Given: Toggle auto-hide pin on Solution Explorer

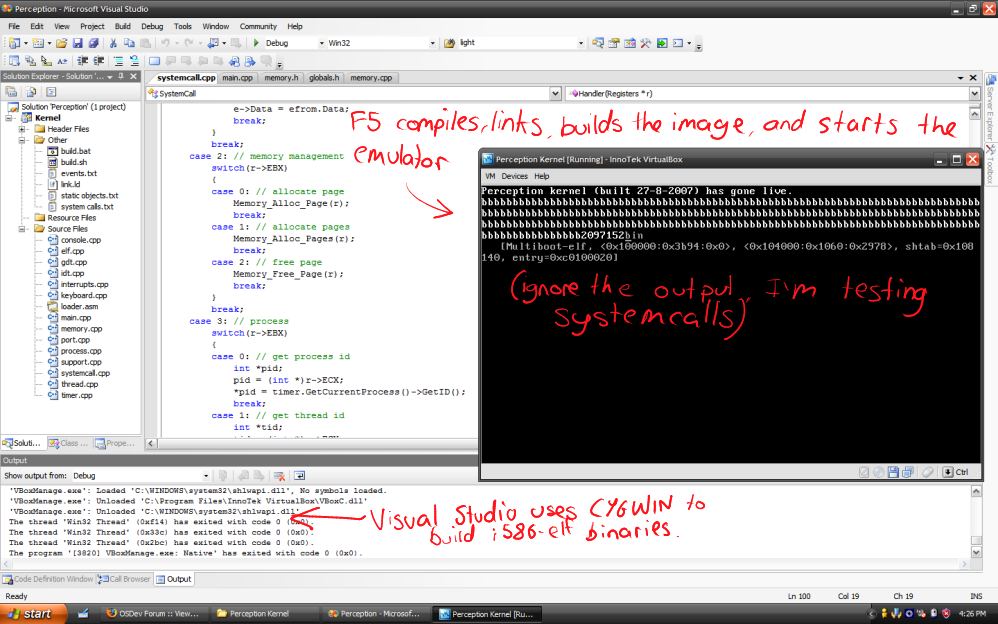Looking at the screenshot, I should [121, 76].
